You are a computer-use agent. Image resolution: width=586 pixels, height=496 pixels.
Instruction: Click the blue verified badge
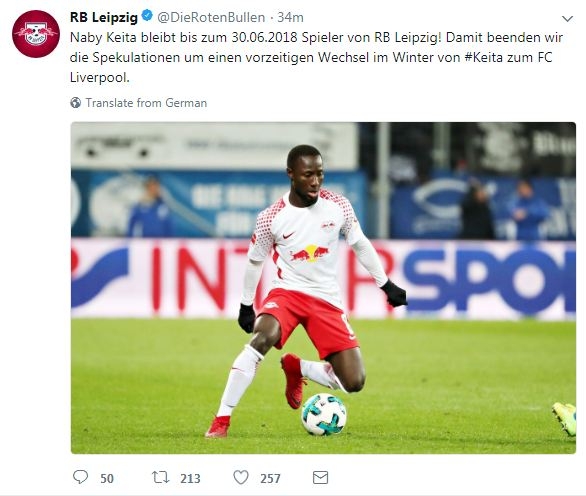tap(147, 16)
